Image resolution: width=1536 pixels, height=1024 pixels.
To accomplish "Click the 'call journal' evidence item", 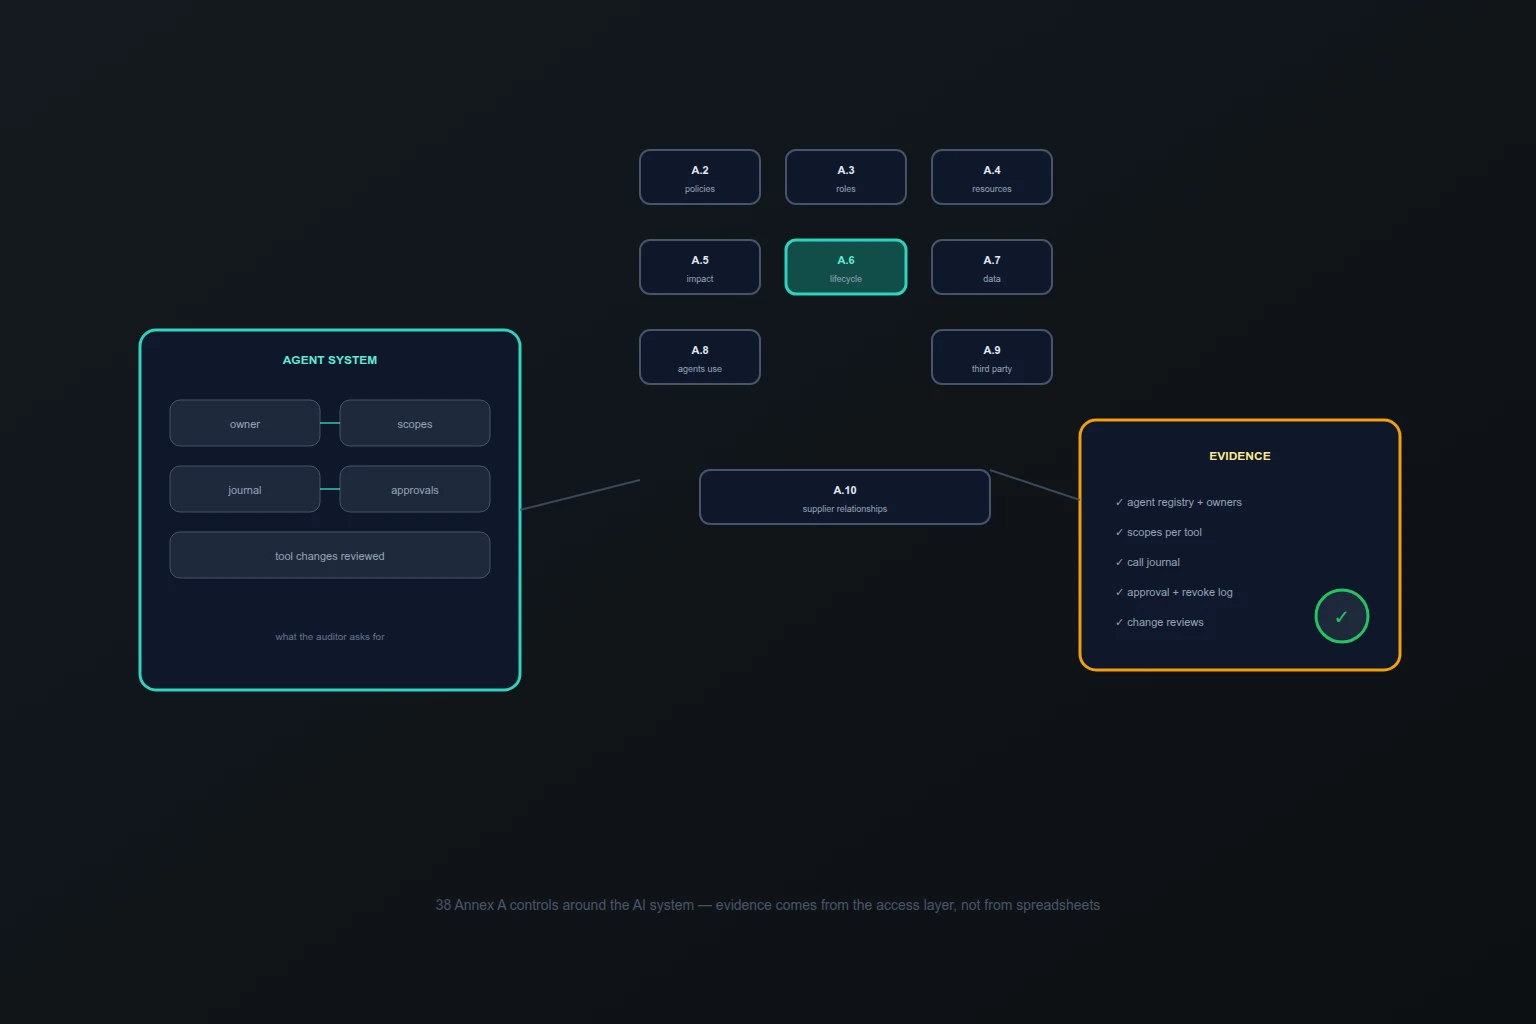I will click(1147, 562).
